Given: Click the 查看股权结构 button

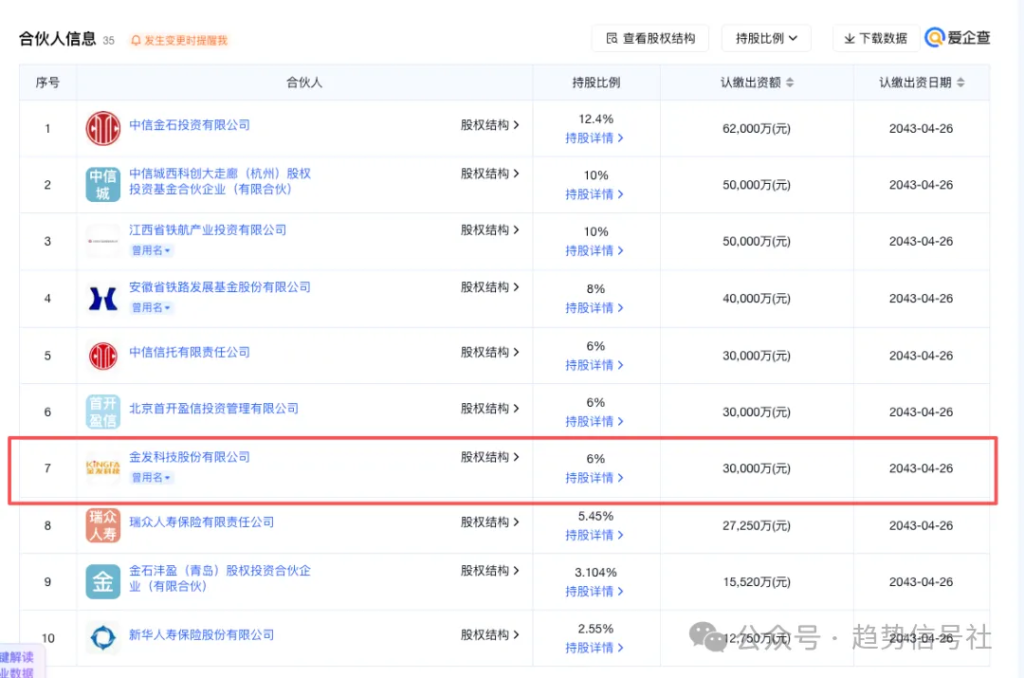Looking at the screenshot, I should tap(650, 38).
